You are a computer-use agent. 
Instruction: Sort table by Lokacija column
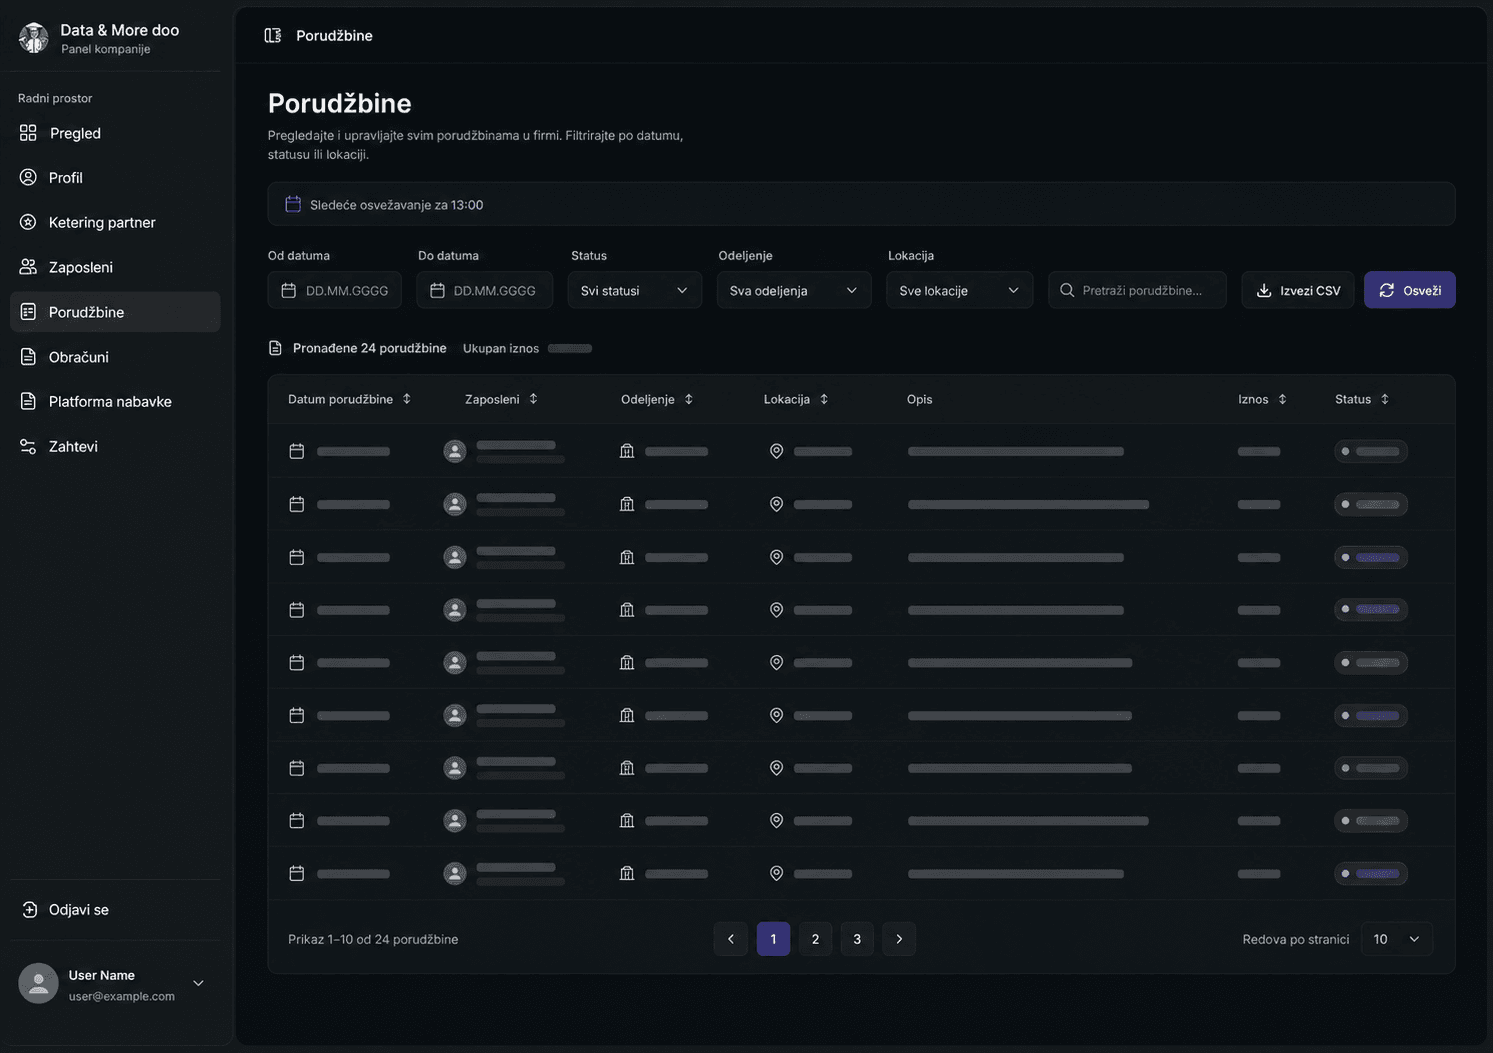click(796, 399)
